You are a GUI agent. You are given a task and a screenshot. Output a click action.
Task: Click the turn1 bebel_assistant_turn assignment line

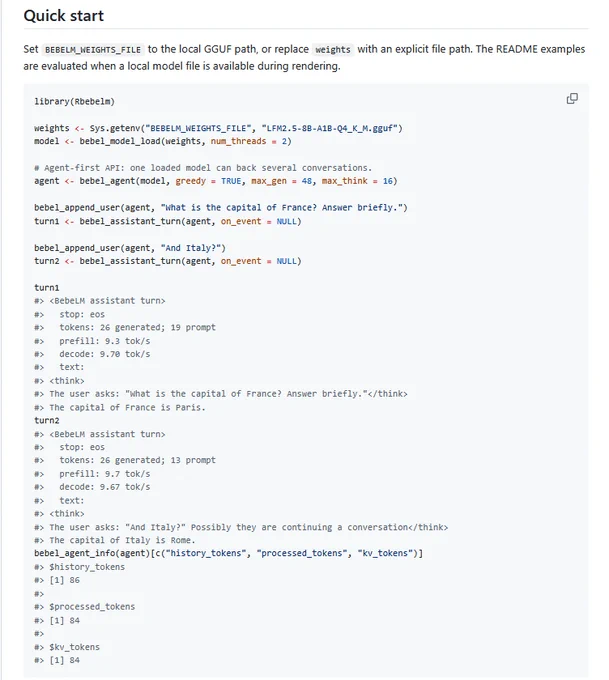[168, 221]
